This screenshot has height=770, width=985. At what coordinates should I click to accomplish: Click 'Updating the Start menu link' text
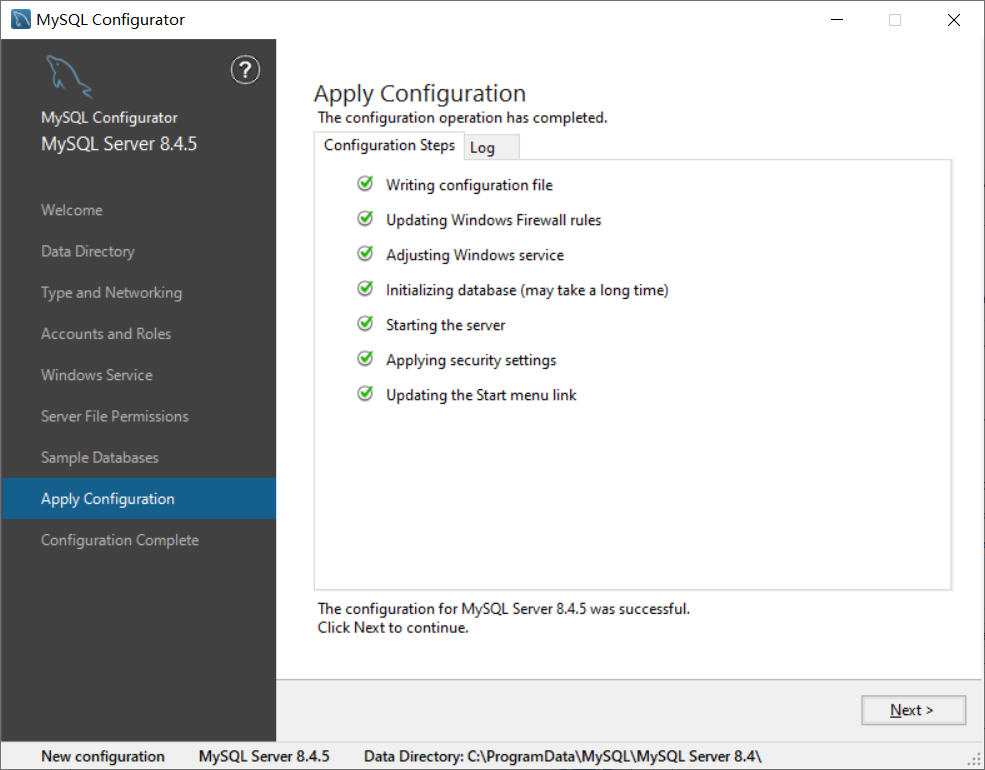[481, 395]
